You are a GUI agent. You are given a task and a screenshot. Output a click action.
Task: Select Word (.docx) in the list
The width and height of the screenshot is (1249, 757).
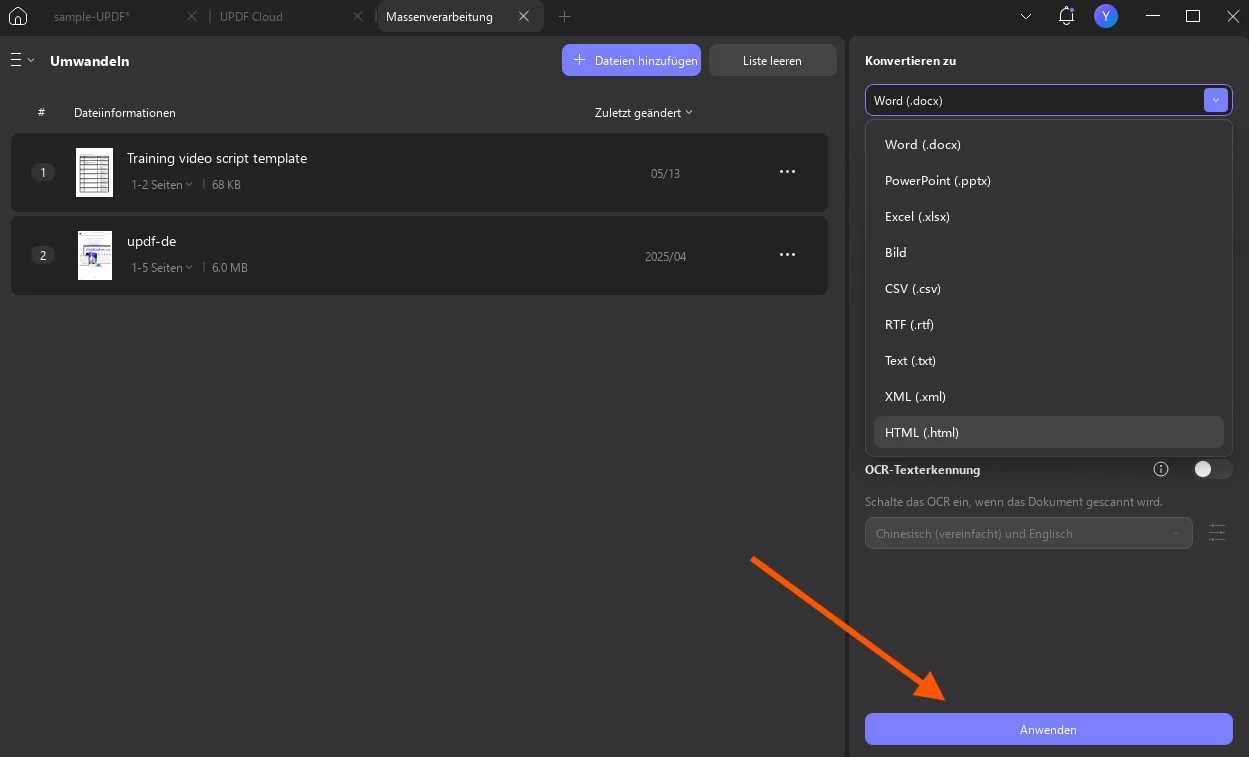(1049, 145)
